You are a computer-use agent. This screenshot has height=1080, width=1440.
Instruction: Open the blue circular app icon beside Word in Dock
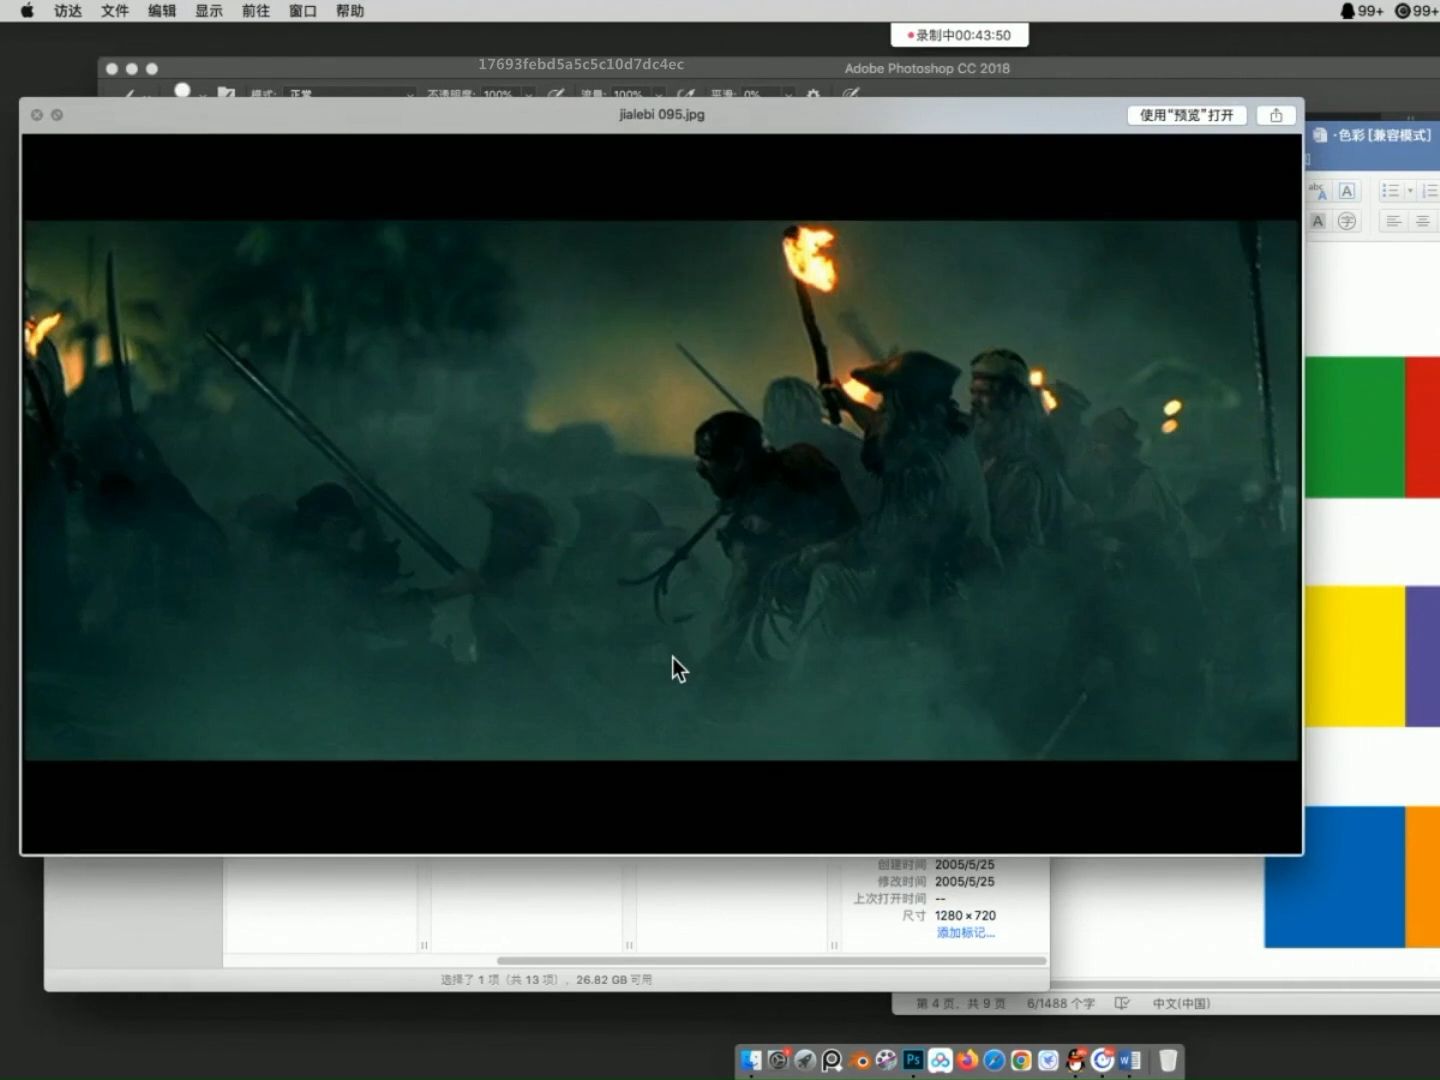[x=1102, y=1060]
